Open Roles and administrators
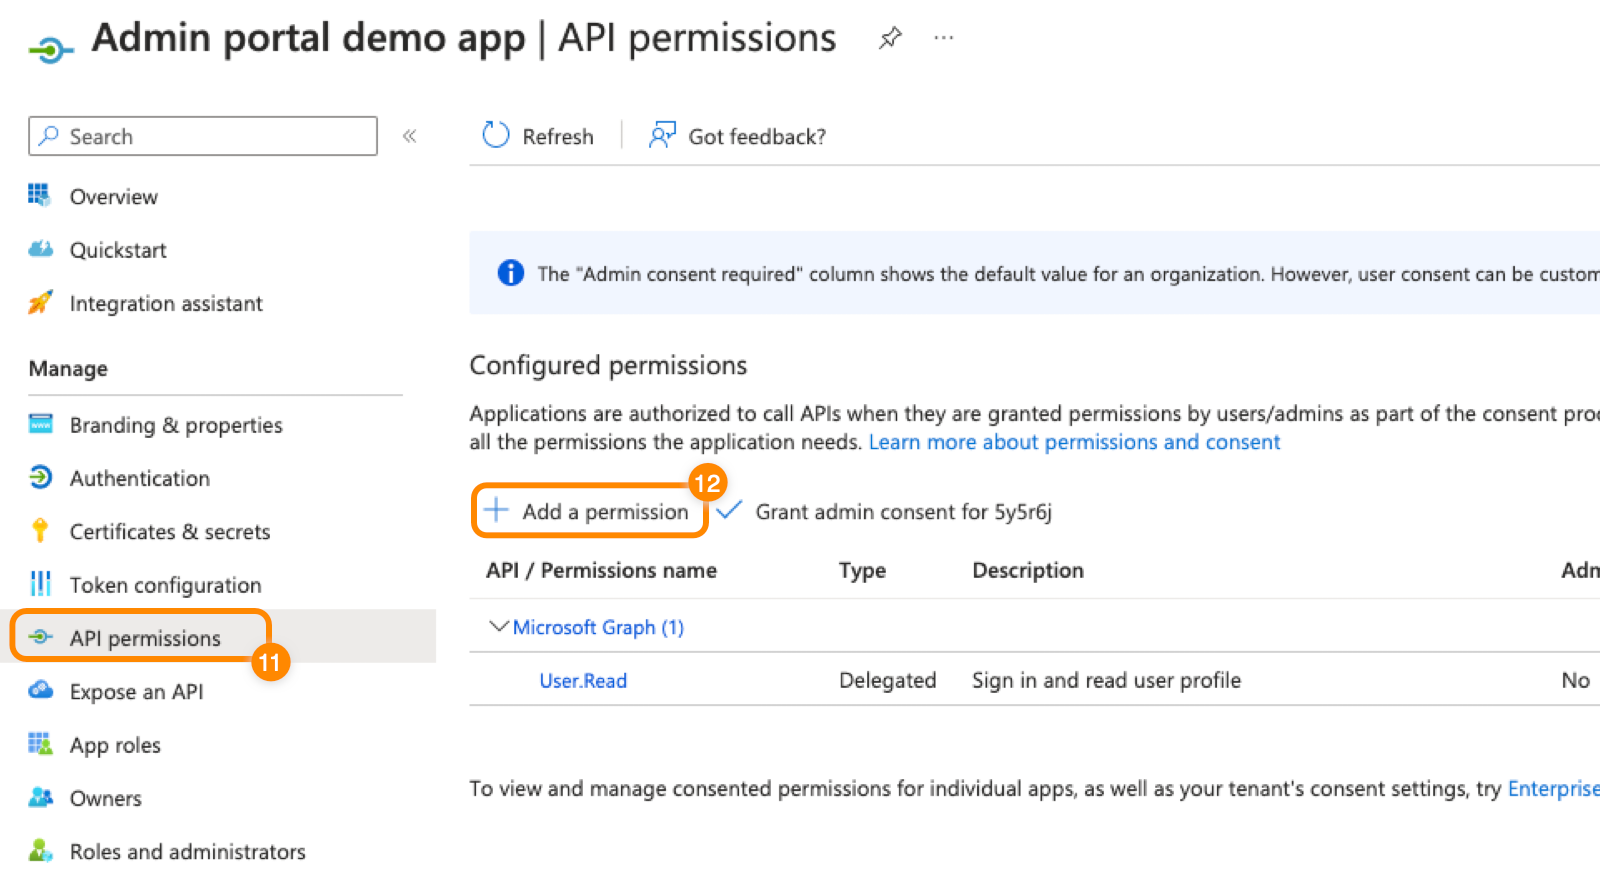 point(187,851)
